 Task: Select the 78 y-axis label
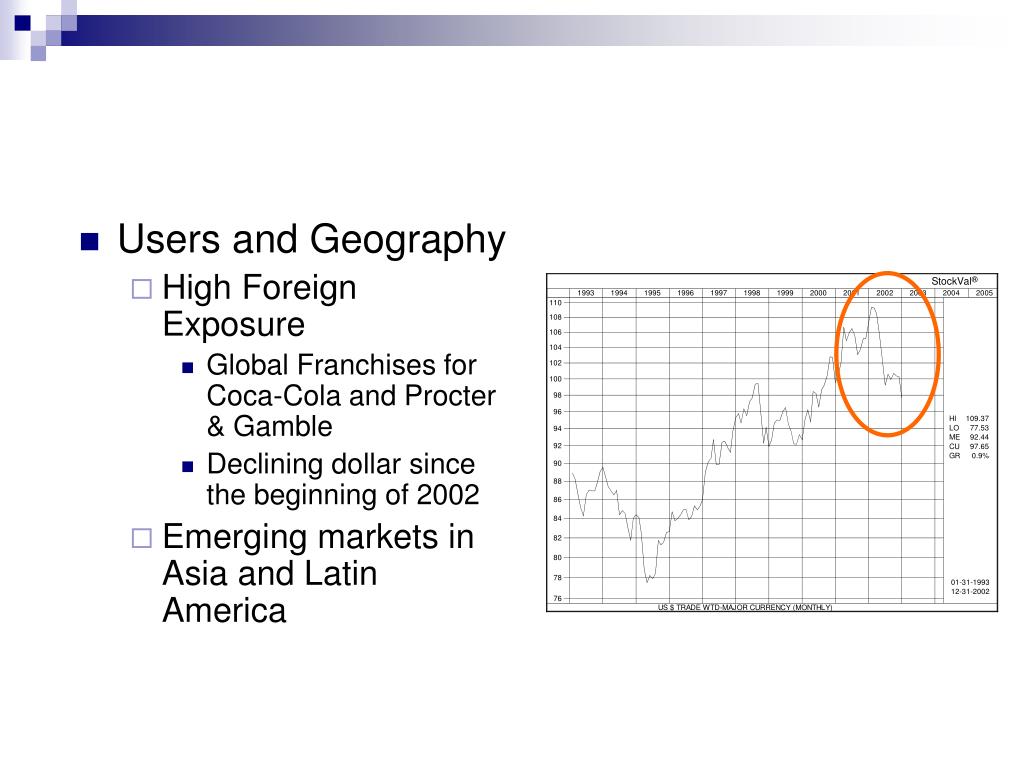tap(557, 578)
